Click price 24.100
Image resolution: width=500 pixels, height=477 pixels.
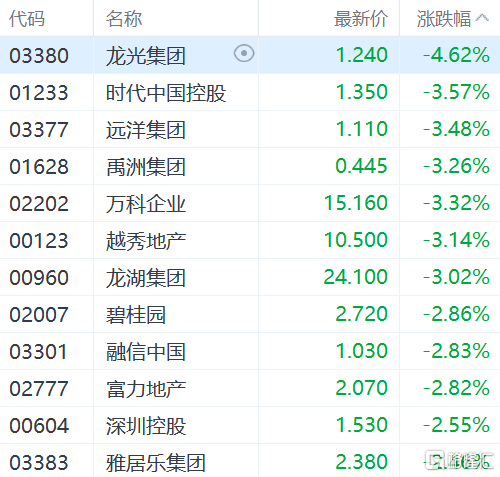[356, 277]
